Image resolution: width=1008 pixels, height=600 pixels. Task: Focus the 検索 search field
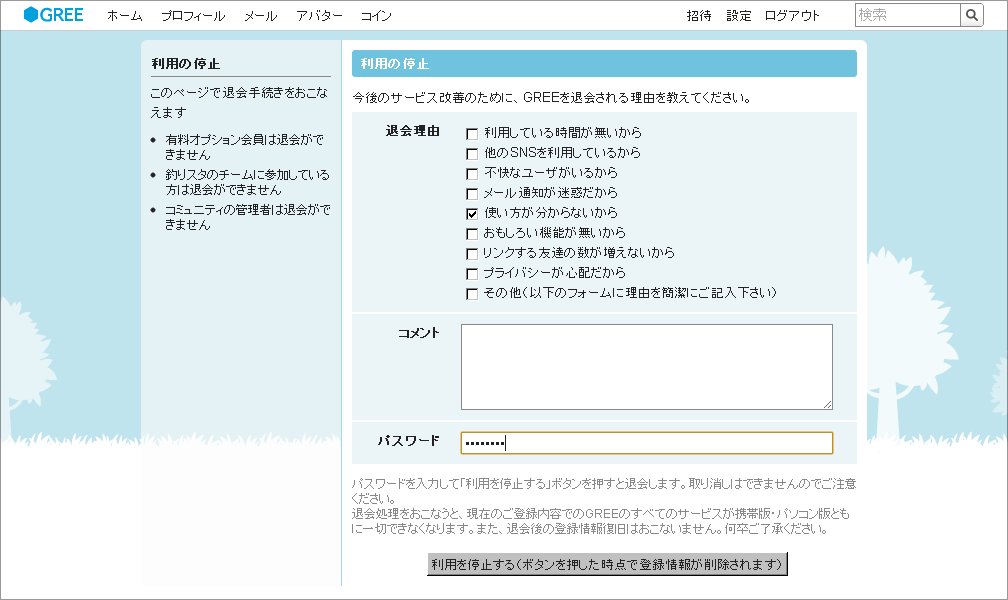tap(908, 15)
